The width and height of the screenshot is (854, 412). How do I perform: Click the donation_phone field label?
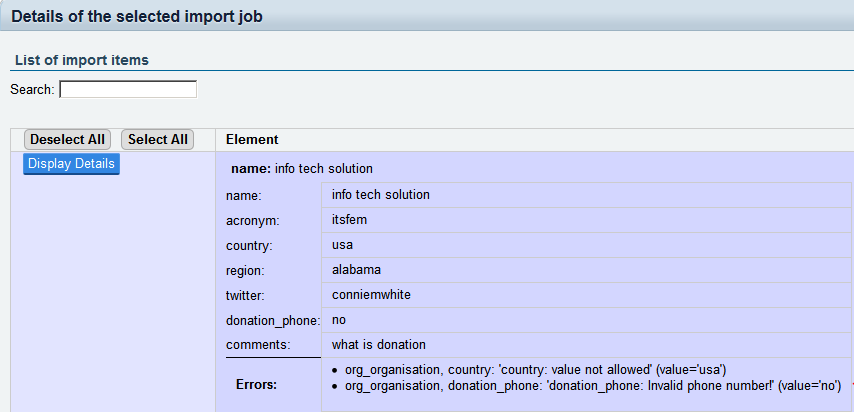pyautogui.click(x=273, y=320)
